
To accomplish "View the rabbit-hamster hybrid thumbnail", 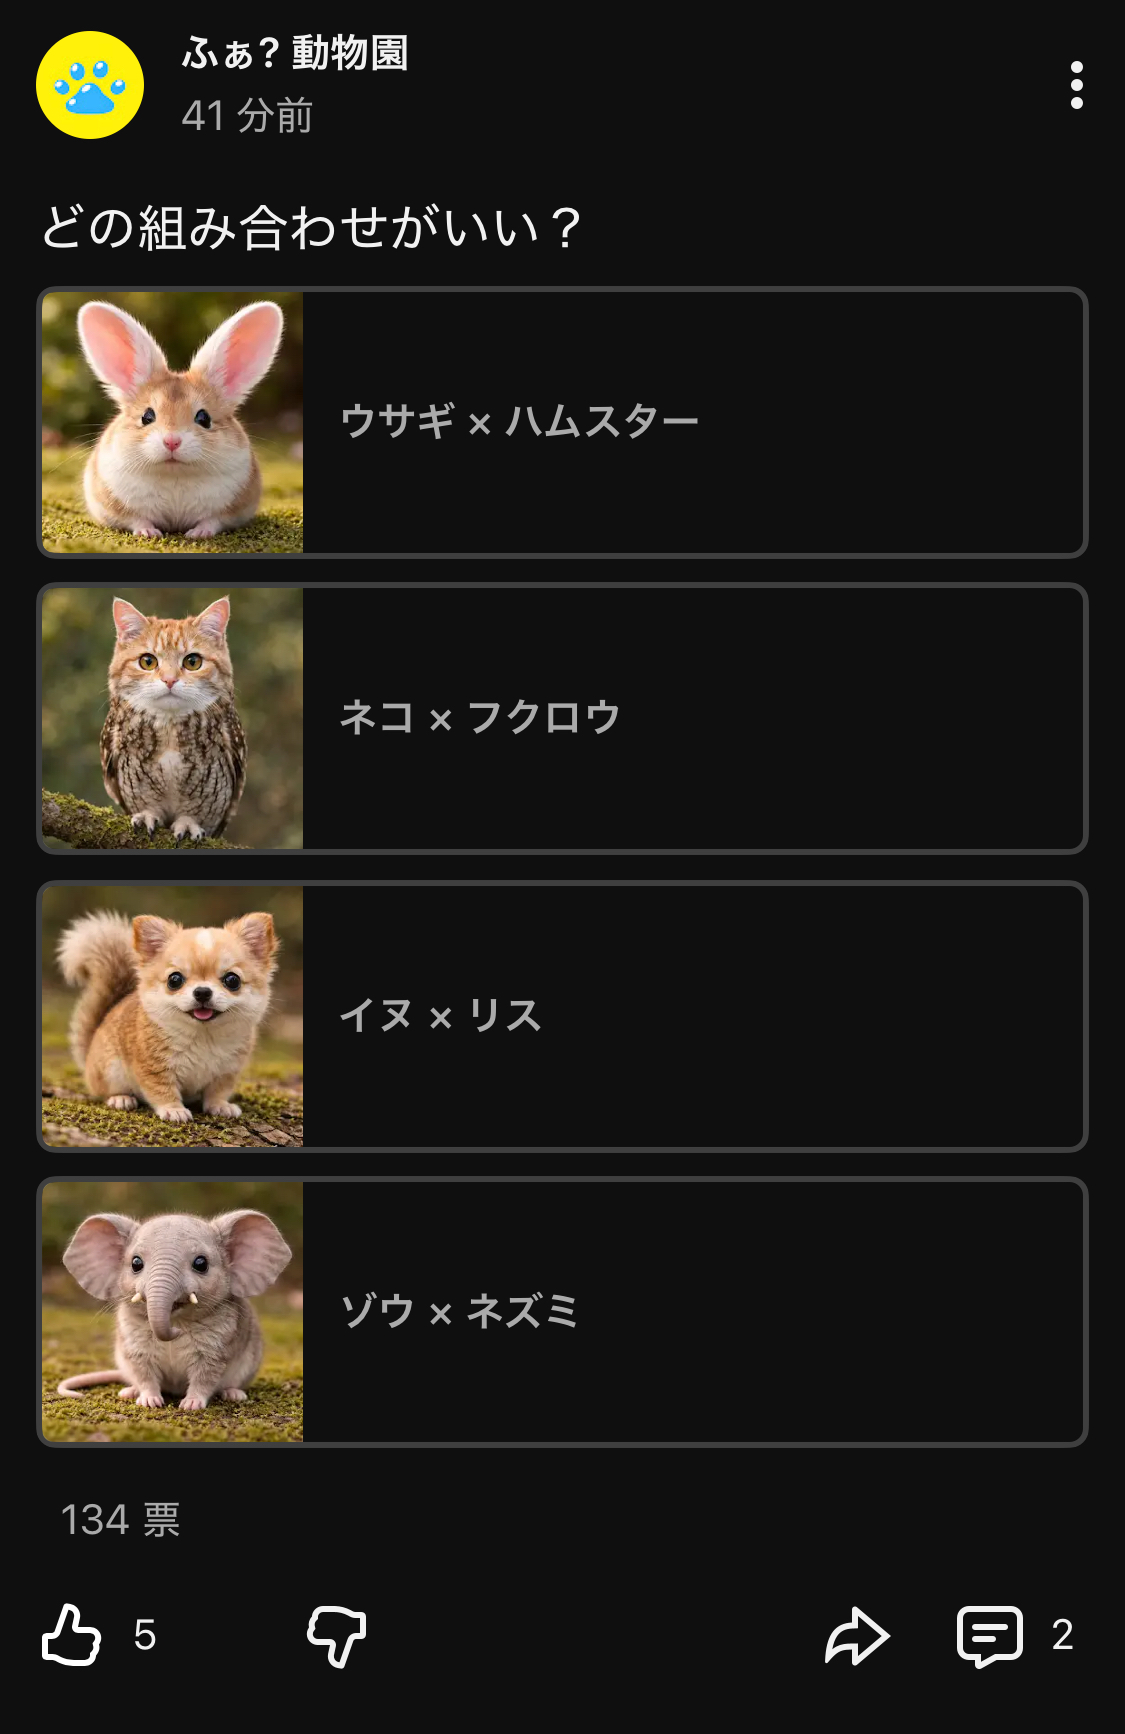I will [172, 422].
